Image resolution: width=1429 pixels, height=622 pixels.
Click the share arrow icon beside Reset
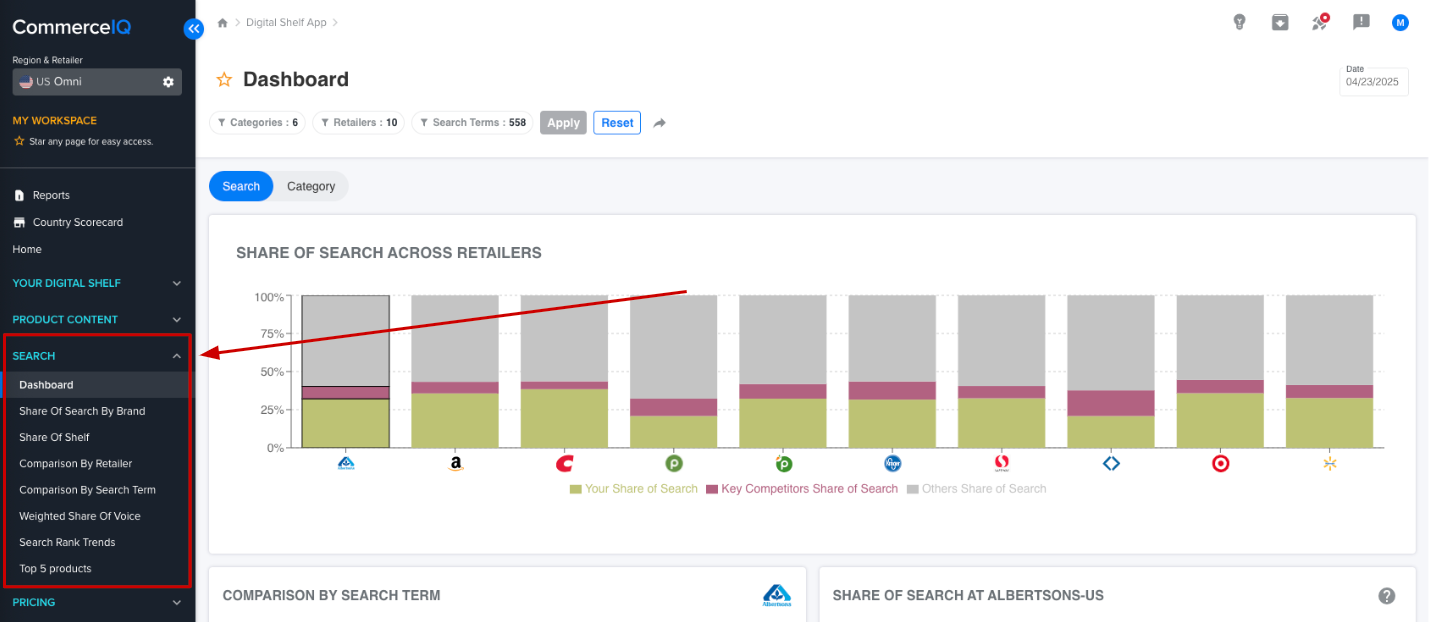point(660,123)
